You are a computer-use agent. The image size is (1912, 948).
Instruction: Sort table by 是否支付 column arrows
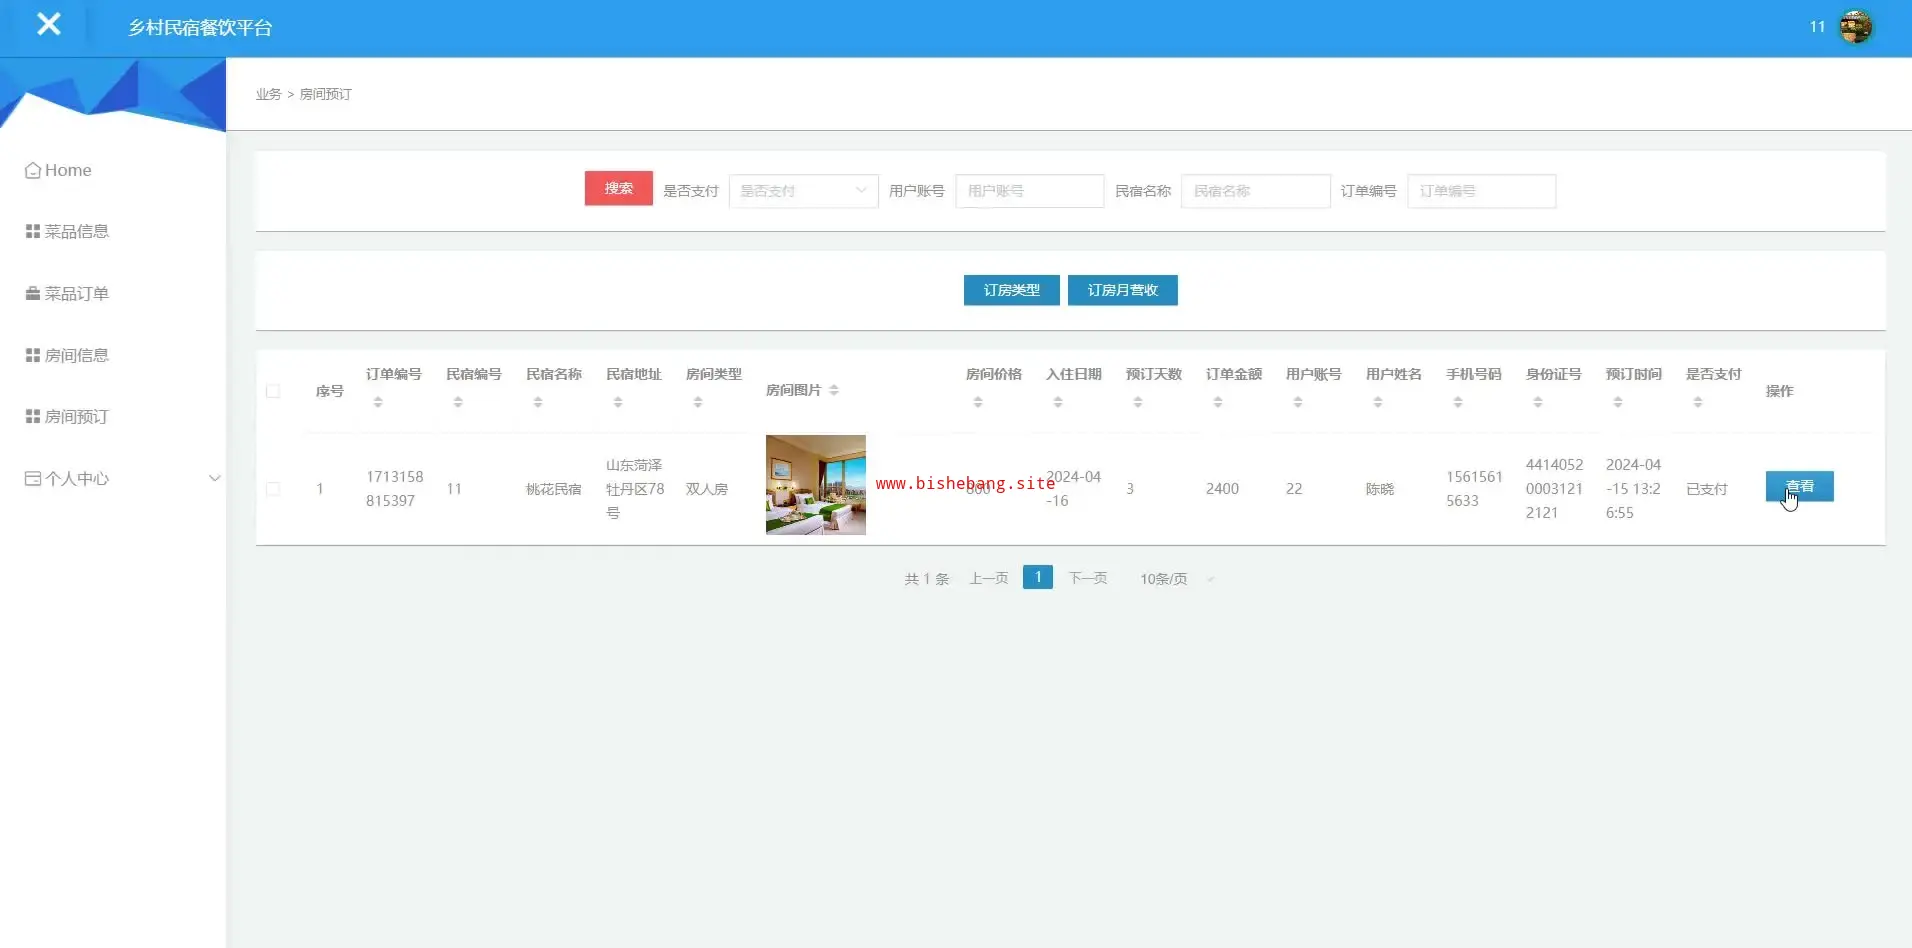coord(1698,402)
